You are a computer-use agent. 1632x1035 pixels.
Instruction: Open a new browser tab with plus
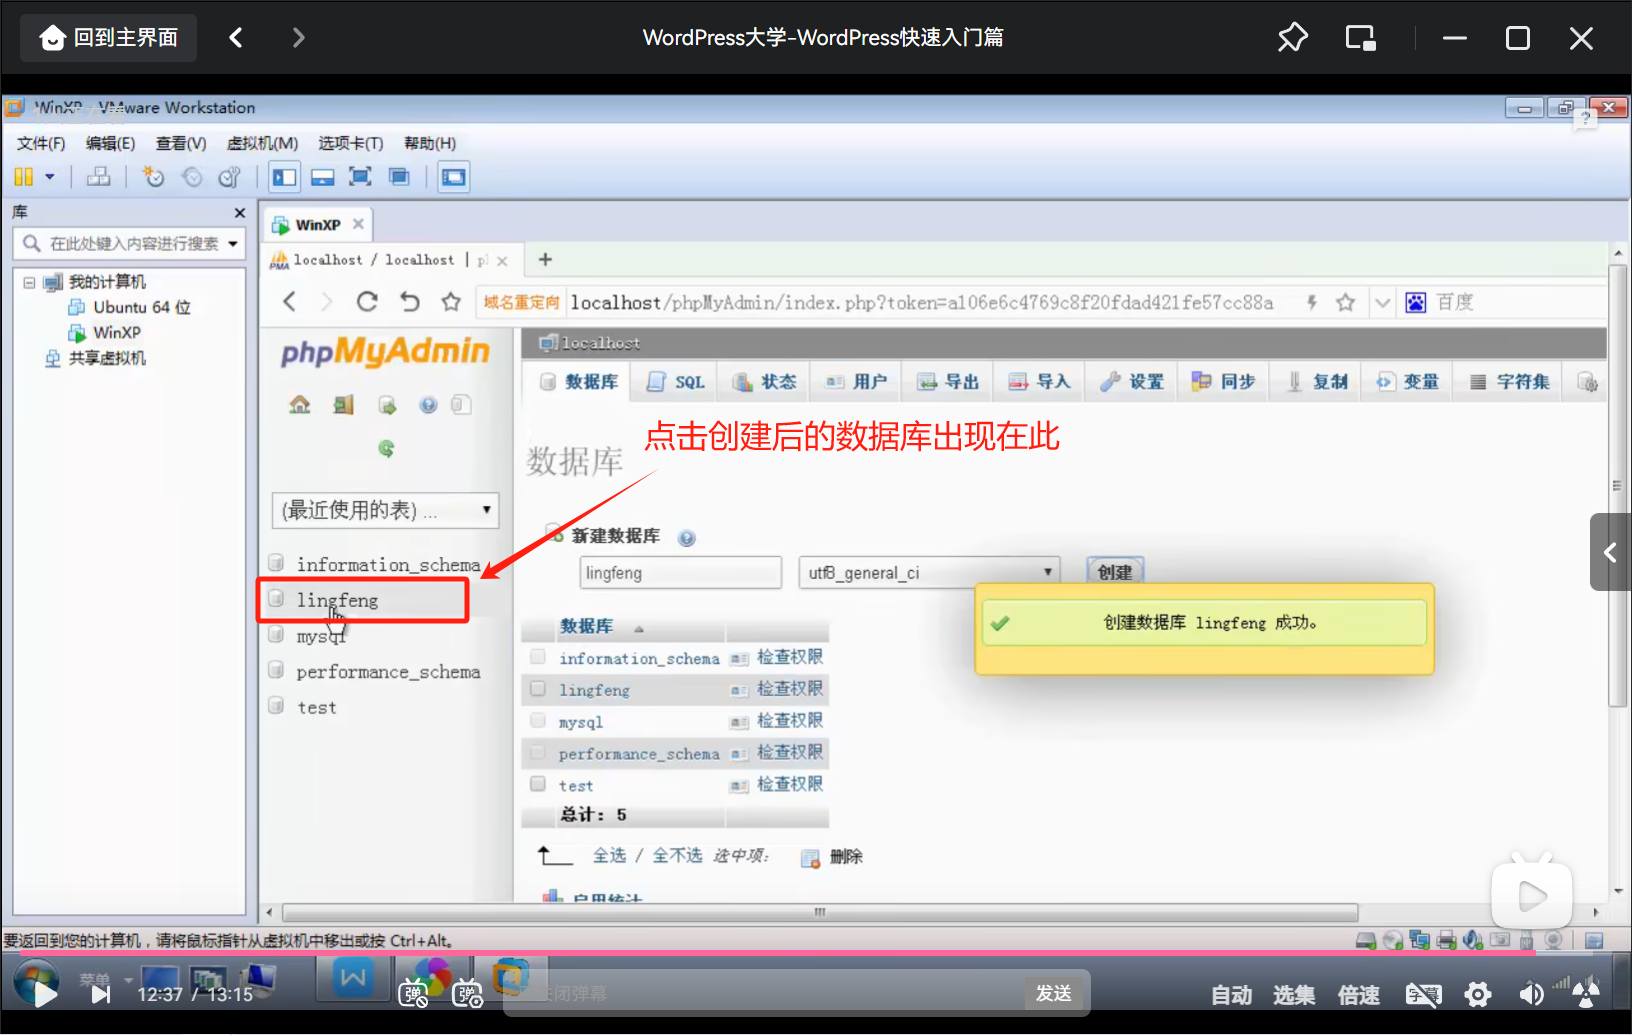coord(545,260)
